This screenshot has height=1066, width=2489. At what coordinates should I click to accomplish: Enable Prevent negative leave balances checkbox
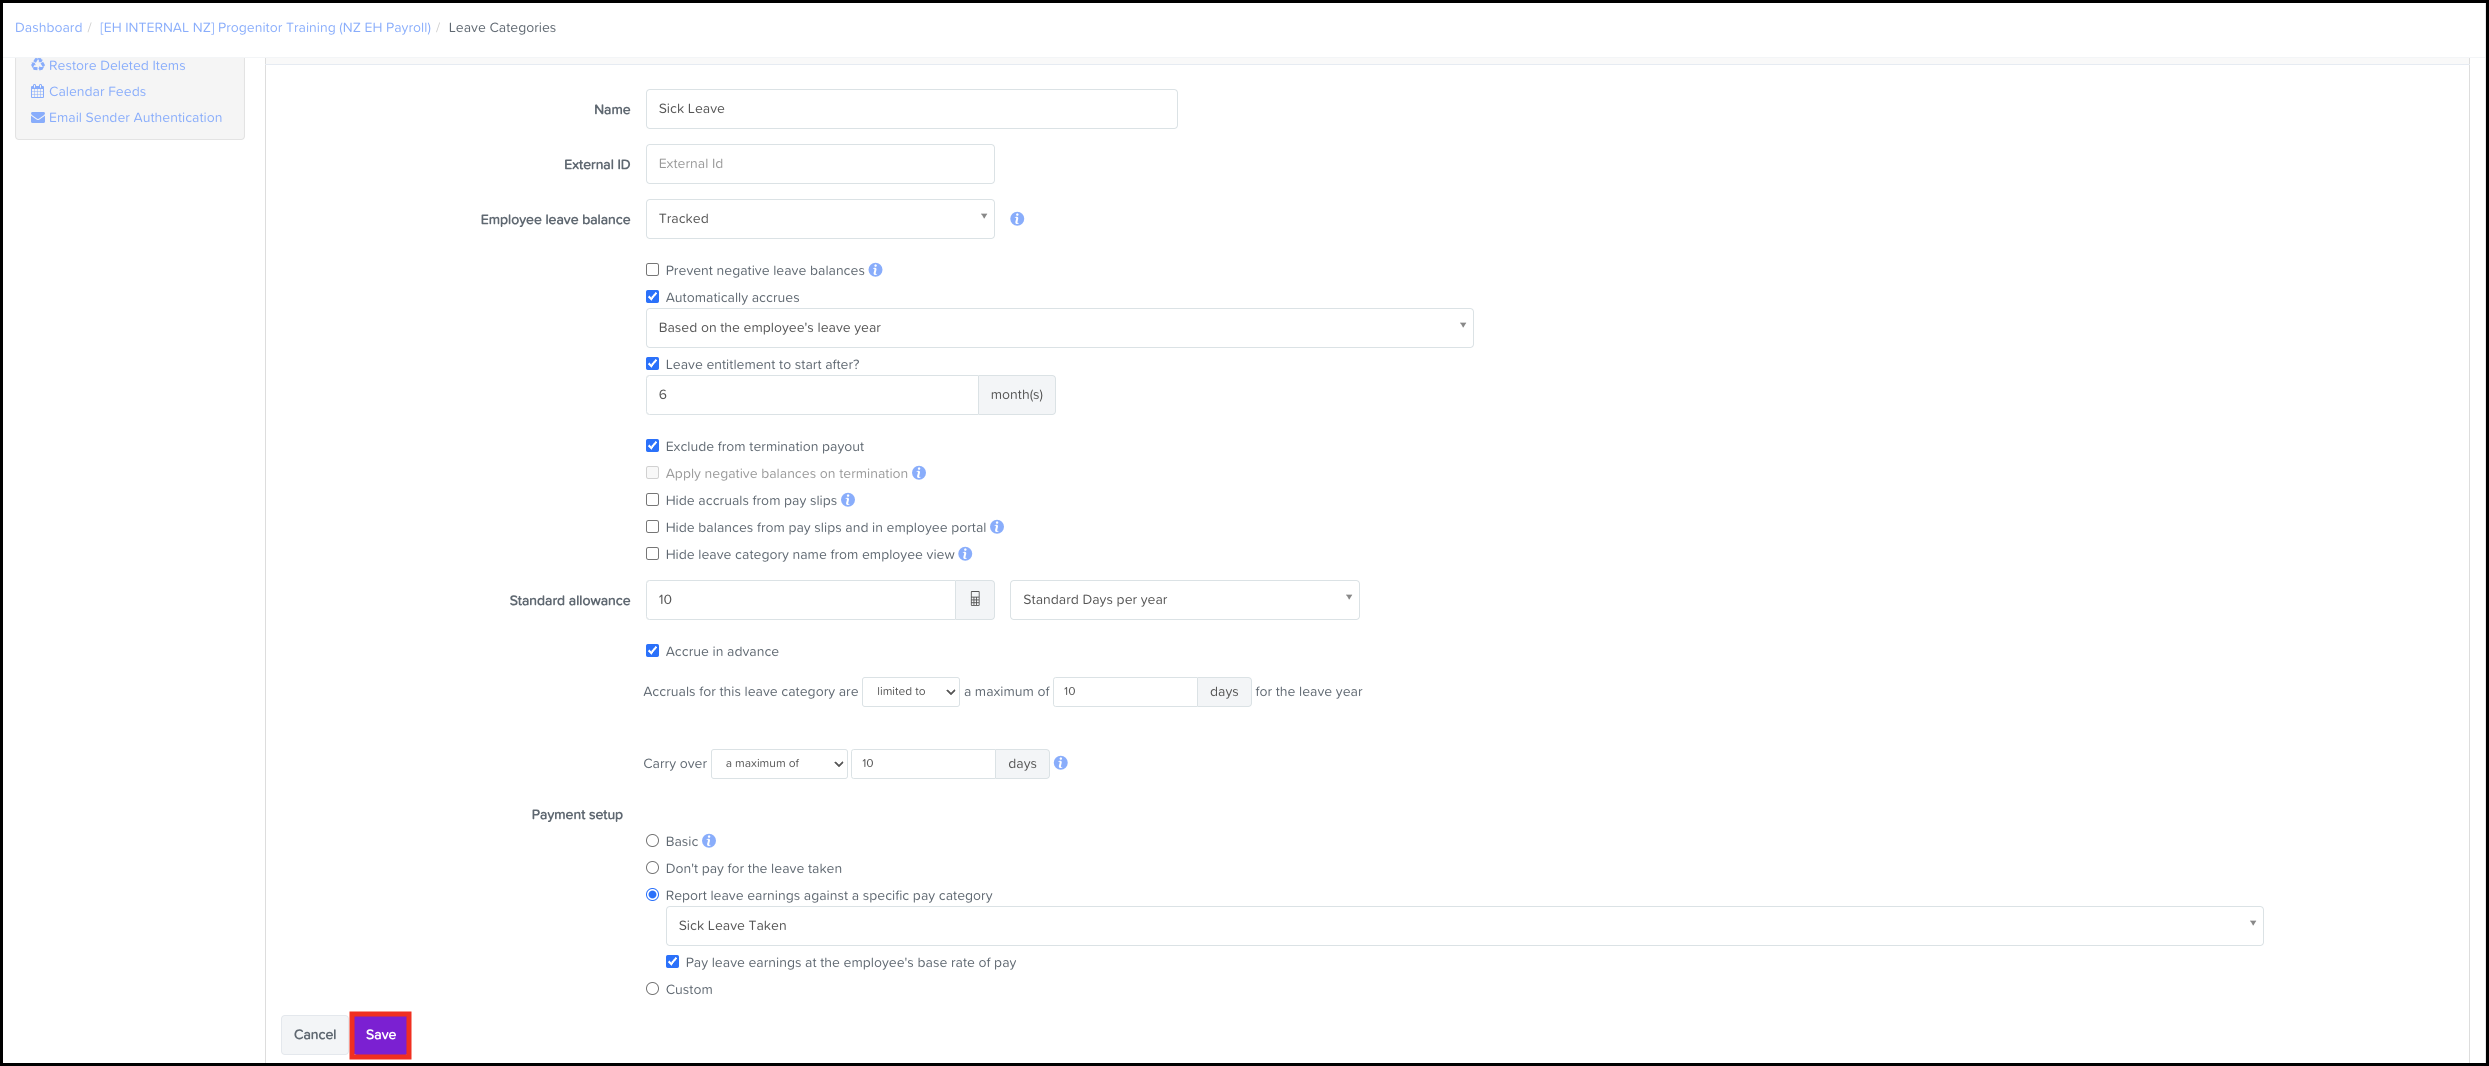pyautogui.click(x=653, y=270)
